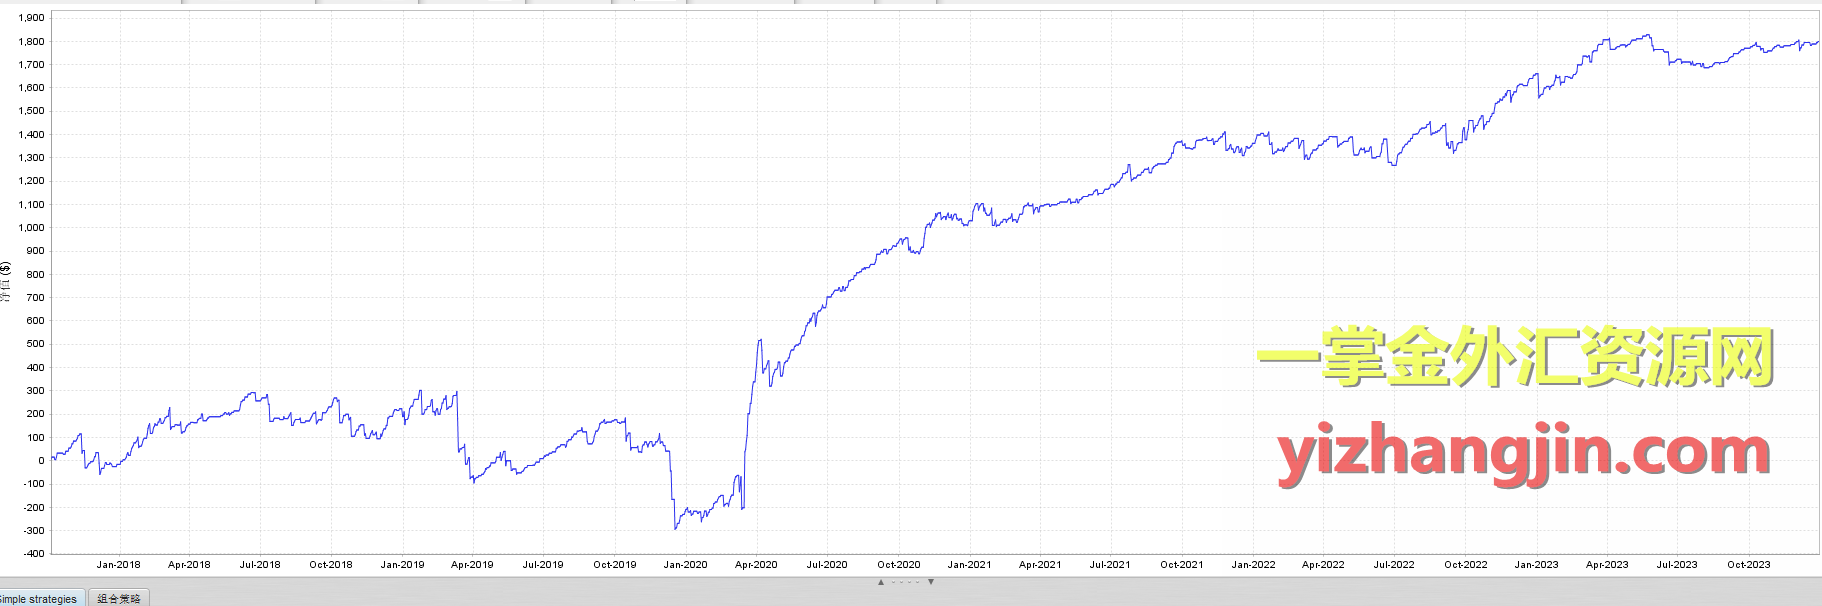Click the Apr-2020 x-axis label

[x=756, y=565]
